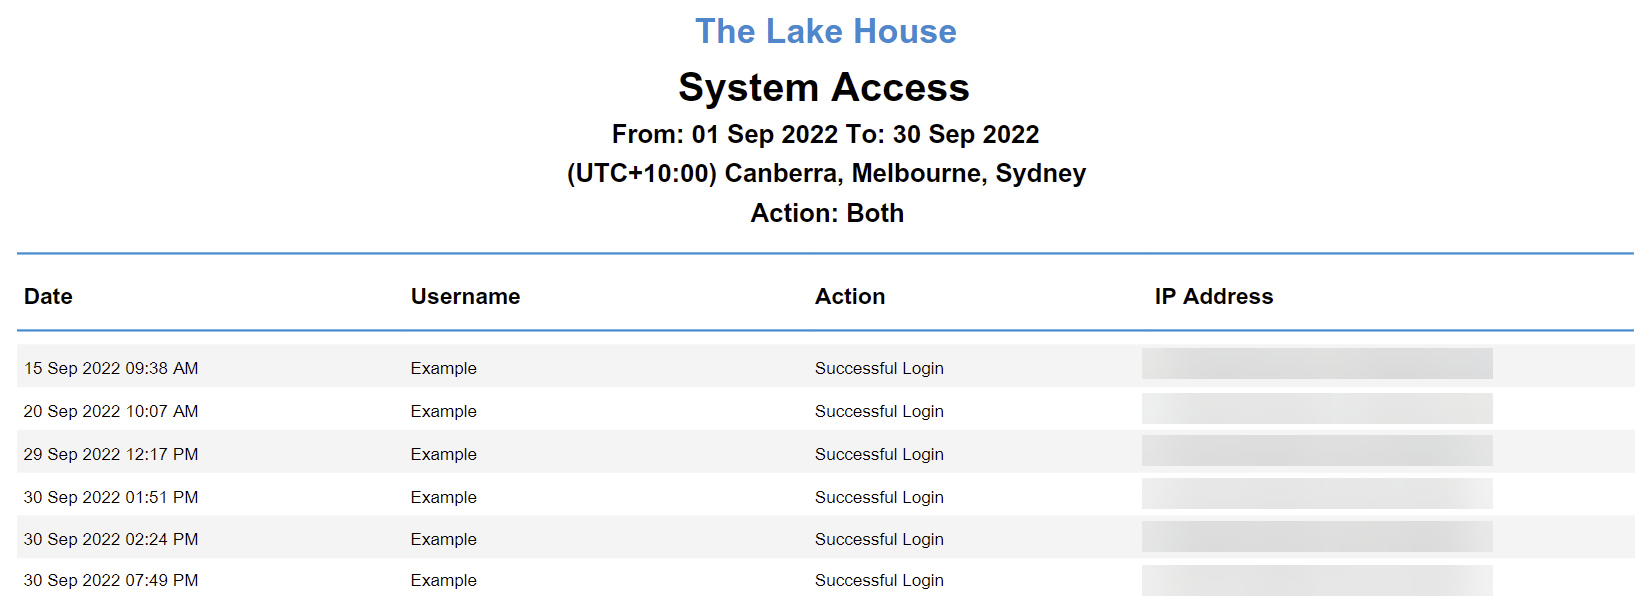Click blurred IP address in the last row

click(1317, 581)
